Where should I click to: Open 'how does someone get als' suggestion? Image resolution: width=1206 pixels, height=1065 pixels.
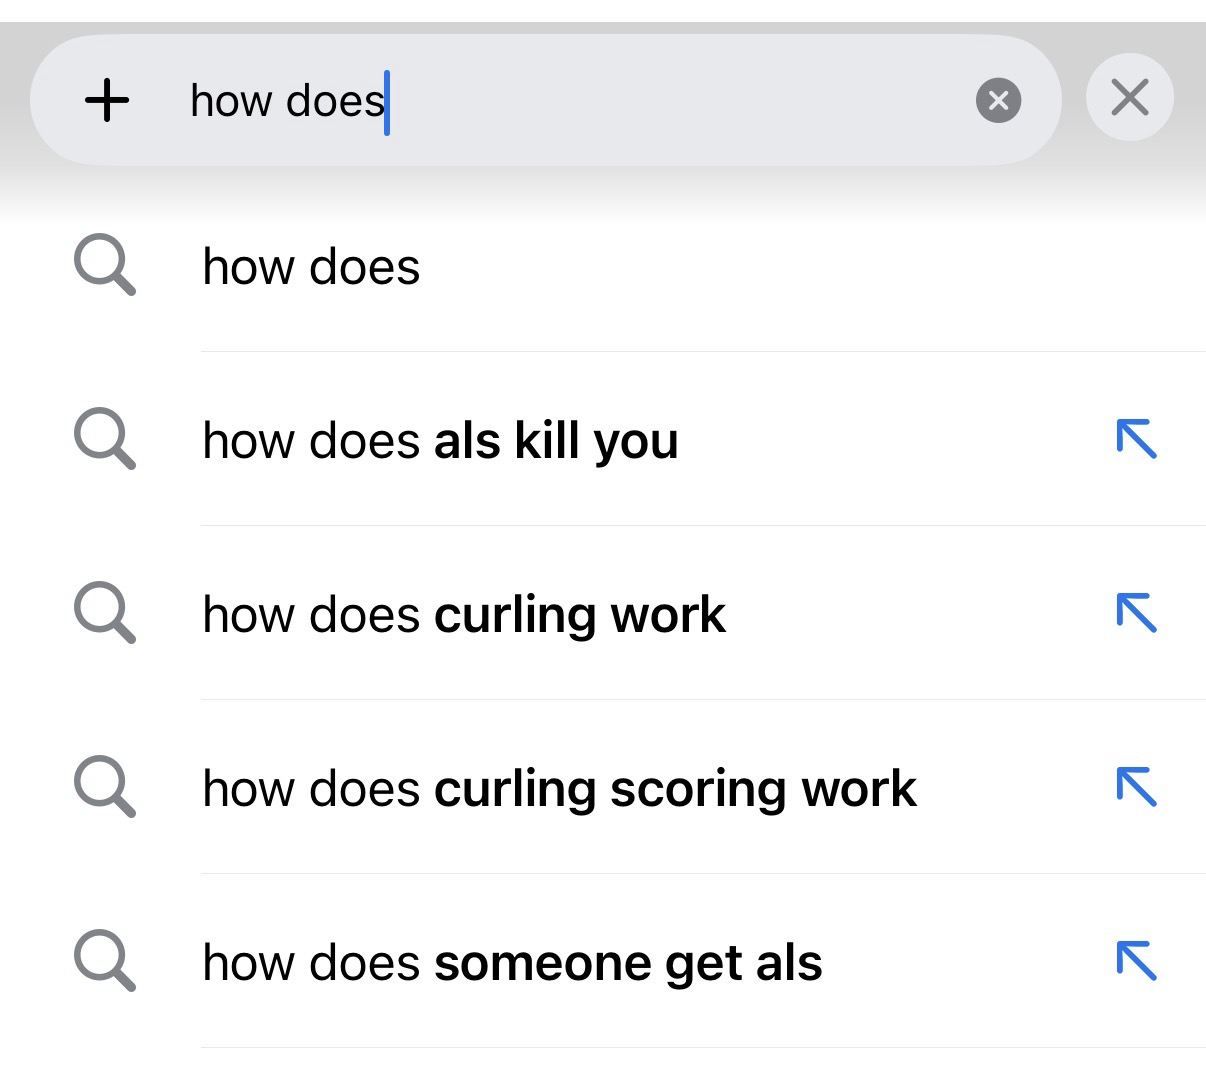511,963
